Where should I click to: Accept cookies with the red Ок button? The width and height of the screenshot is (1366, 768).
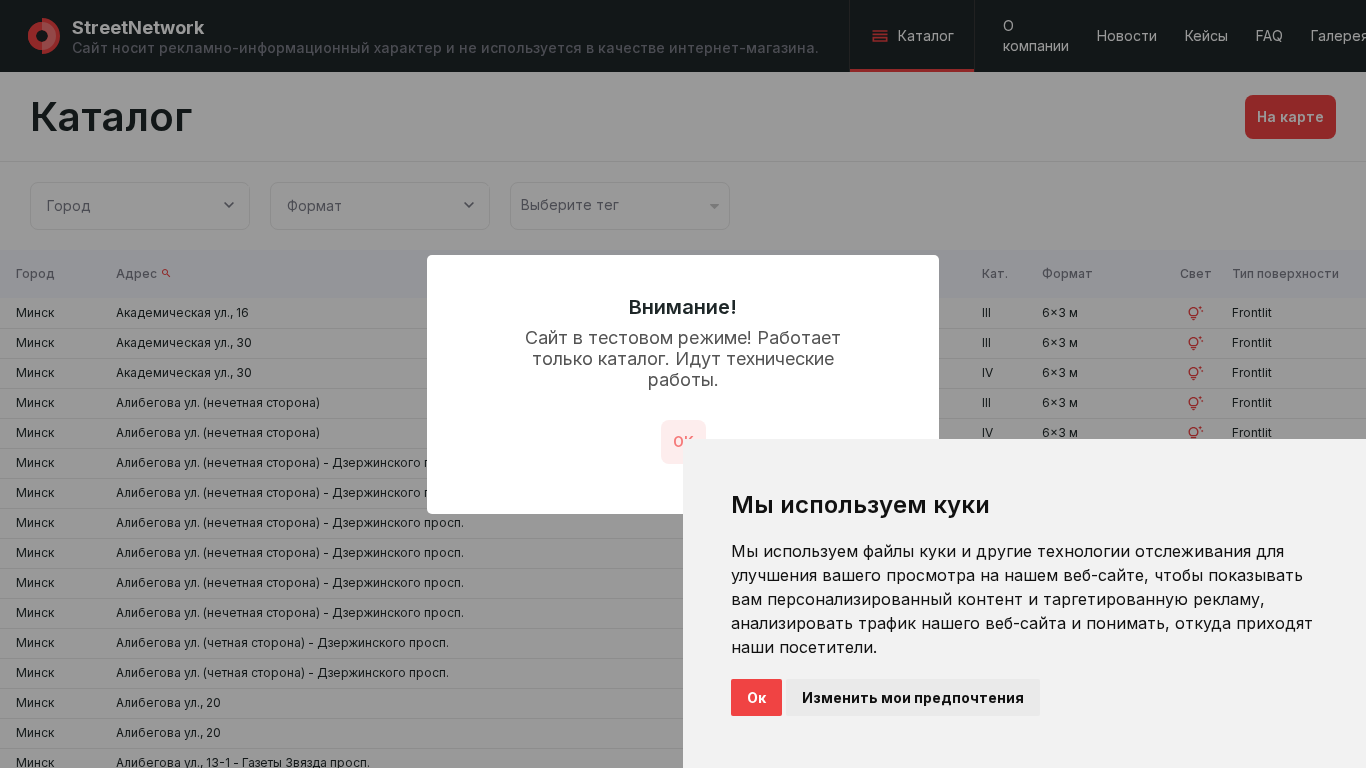coord(756,698)
